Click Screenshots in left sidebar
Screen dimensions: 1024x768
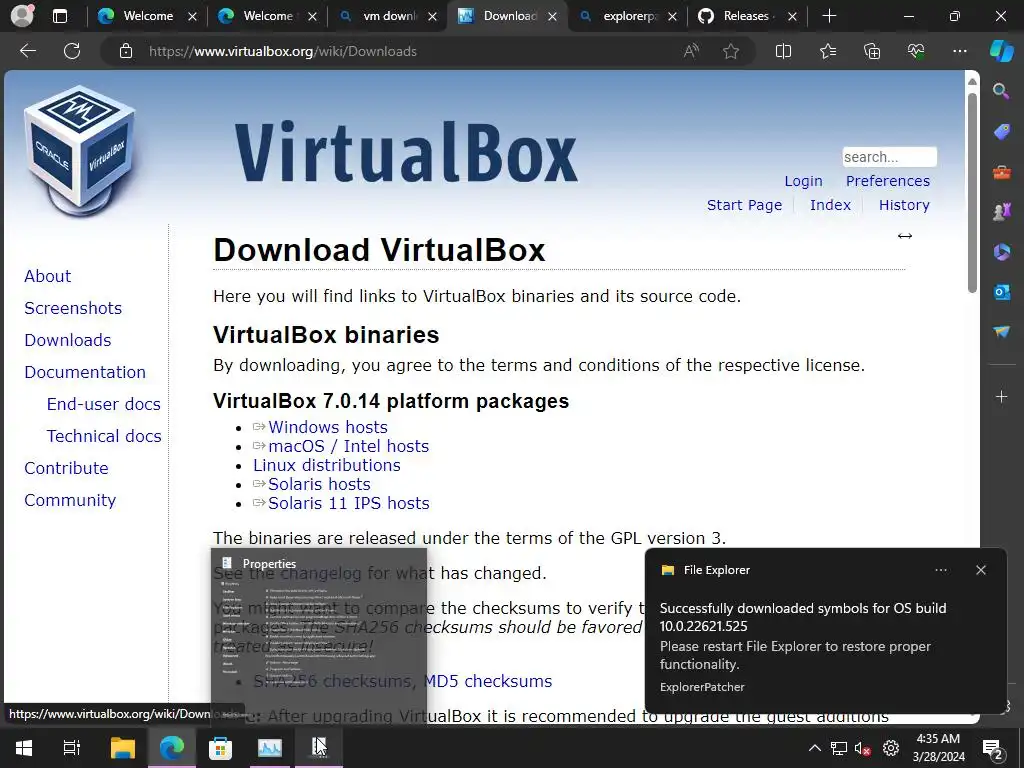[x=73, y=308]
